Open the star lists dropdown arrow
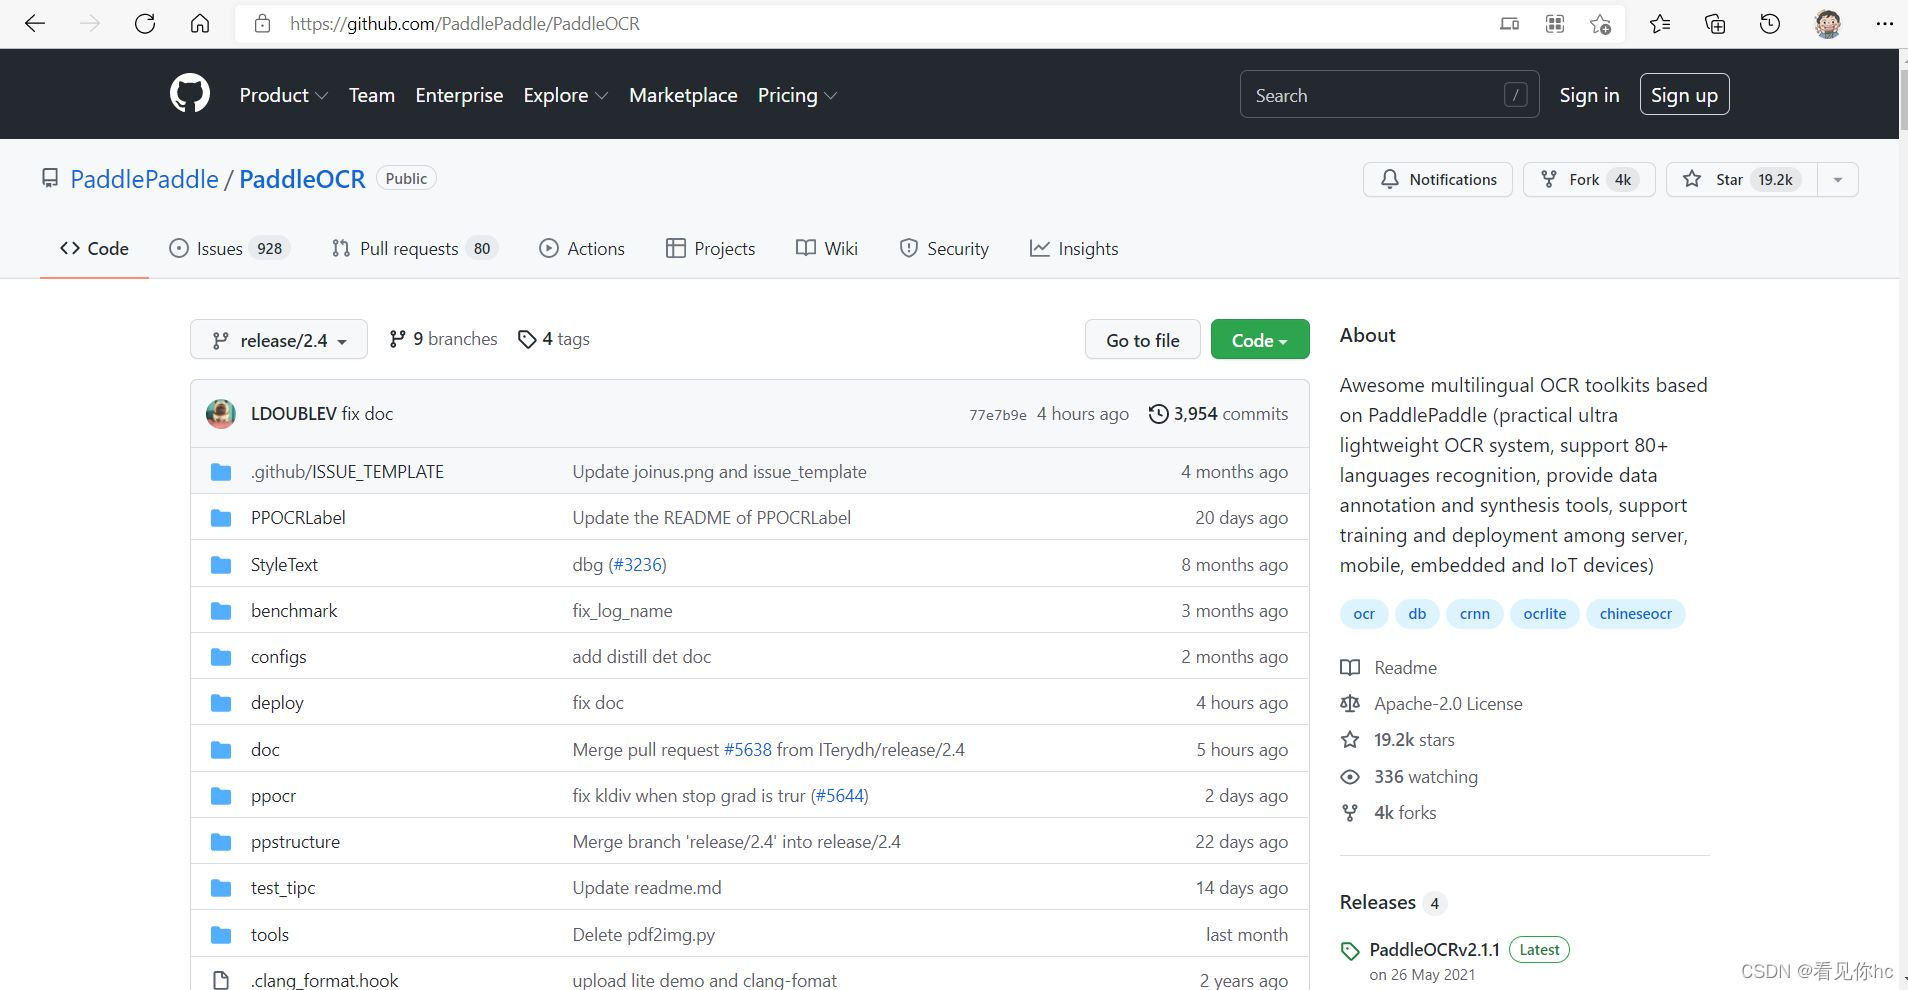 (x=1837, y=180)
